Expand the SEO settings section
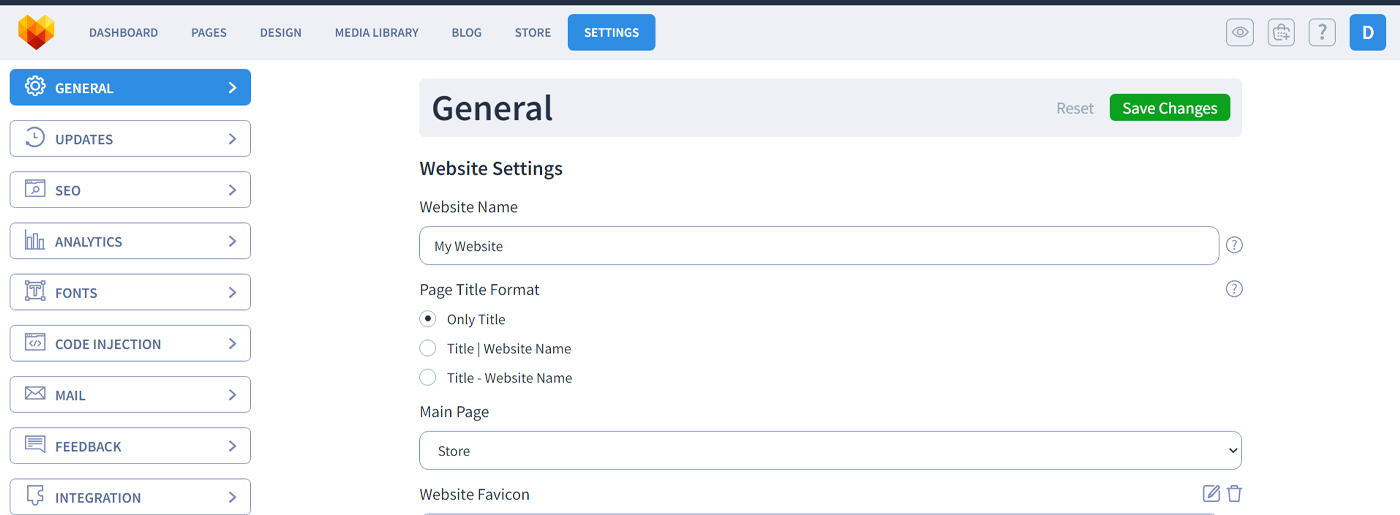Image resolution: width=1400 pixels, height=515 pixels. [x=130, y=190]
